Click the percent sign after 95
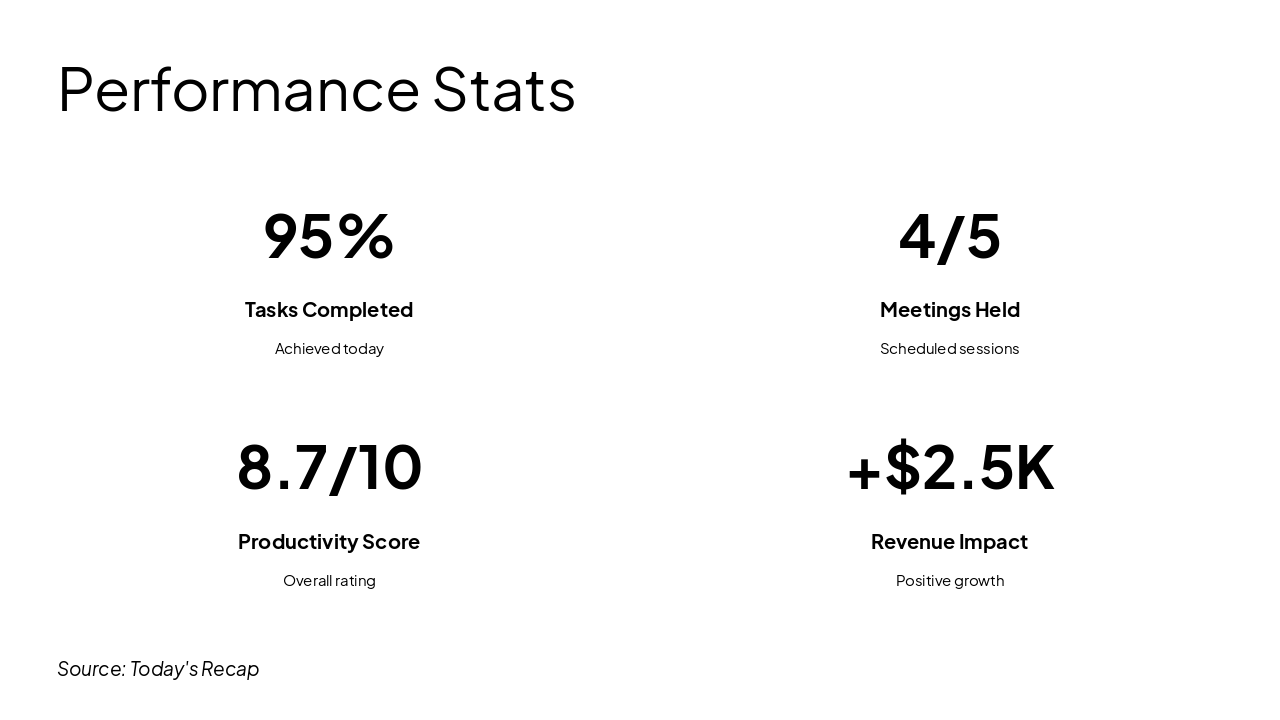 pyautogui.click(x=366, y=237)
